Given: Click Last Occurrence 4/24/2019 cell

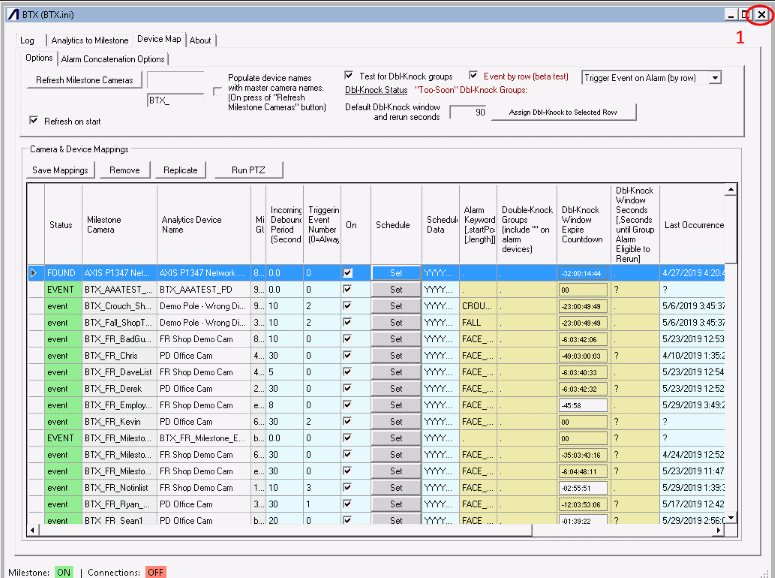Looking at the screenshot, I should 692,455.
